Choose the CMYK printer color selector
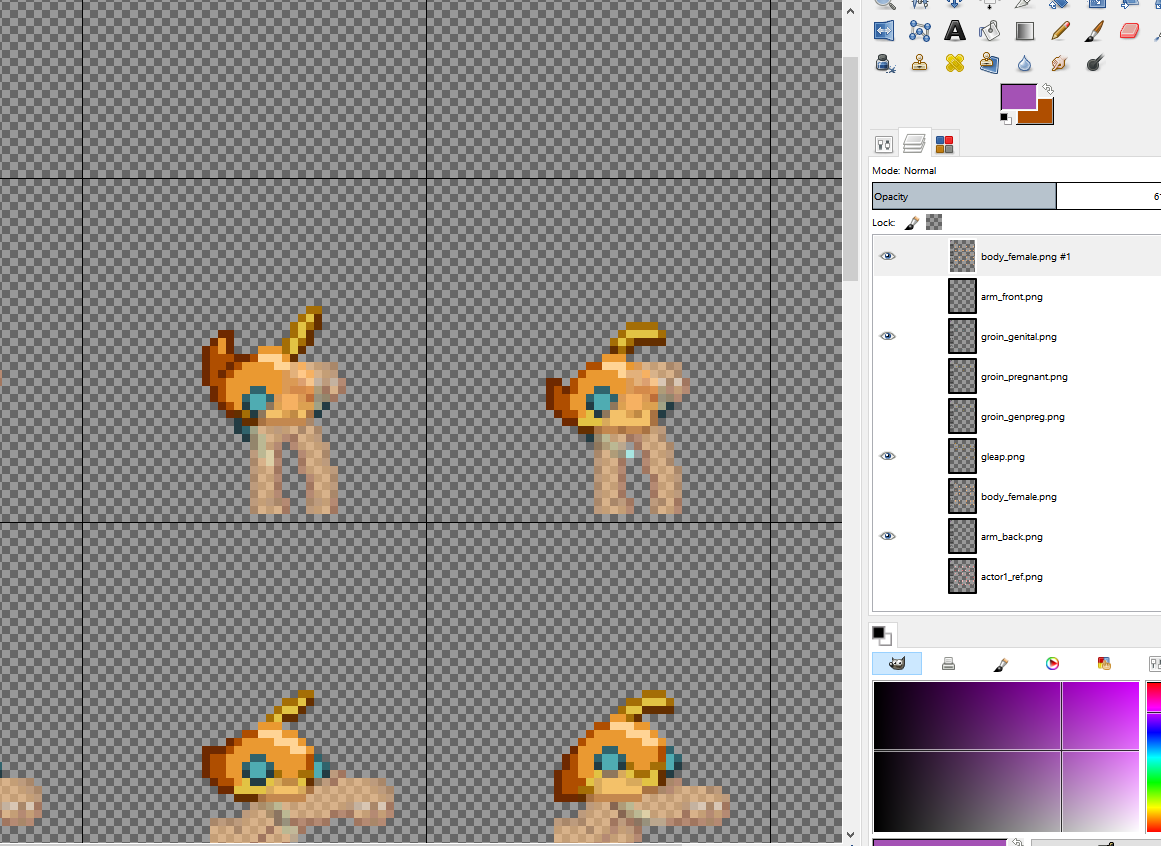Screen dimensions: 1161x846 [x=948, y=663]
